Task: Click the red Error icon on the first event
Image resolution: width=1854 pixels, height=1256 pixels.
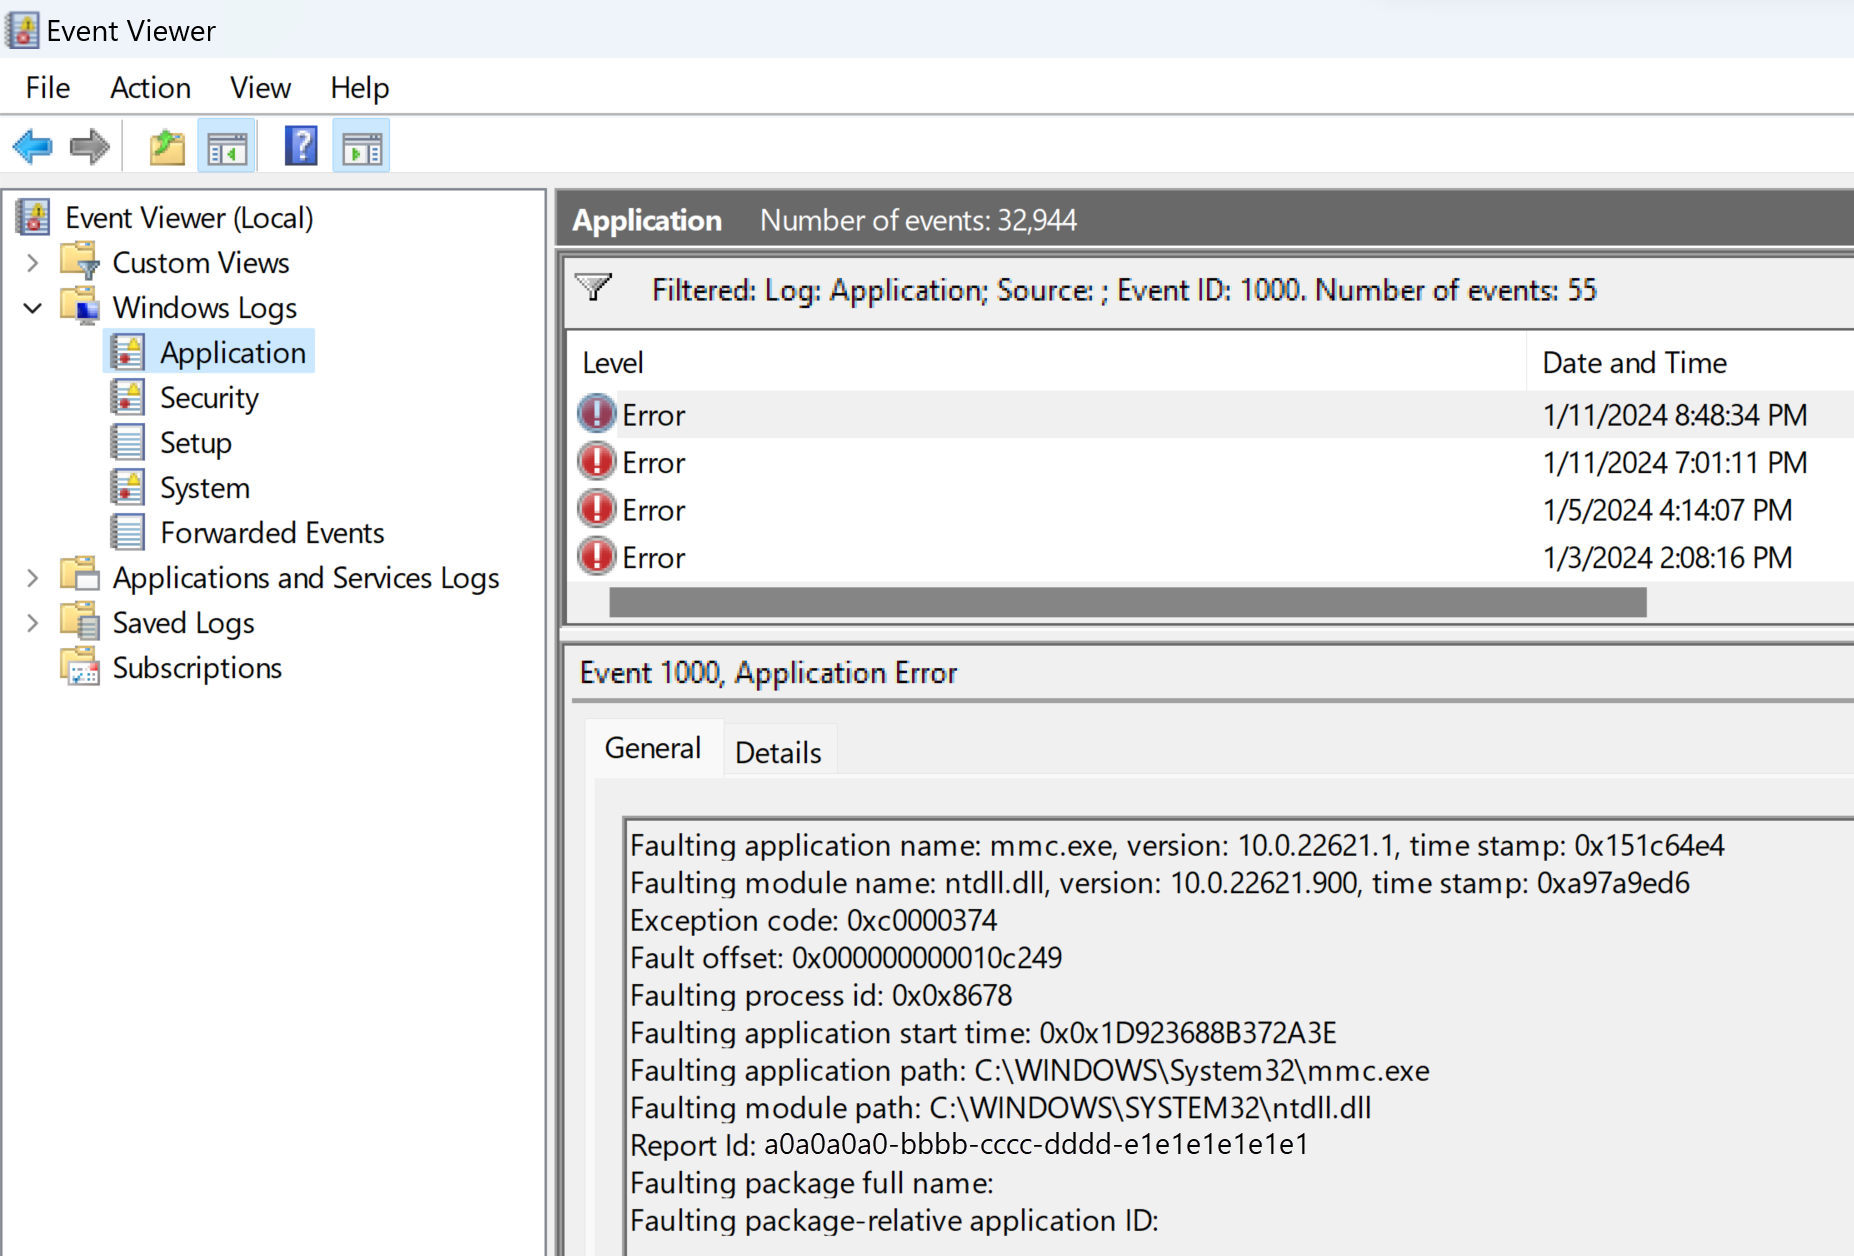Action: click(x=597, y=414)
